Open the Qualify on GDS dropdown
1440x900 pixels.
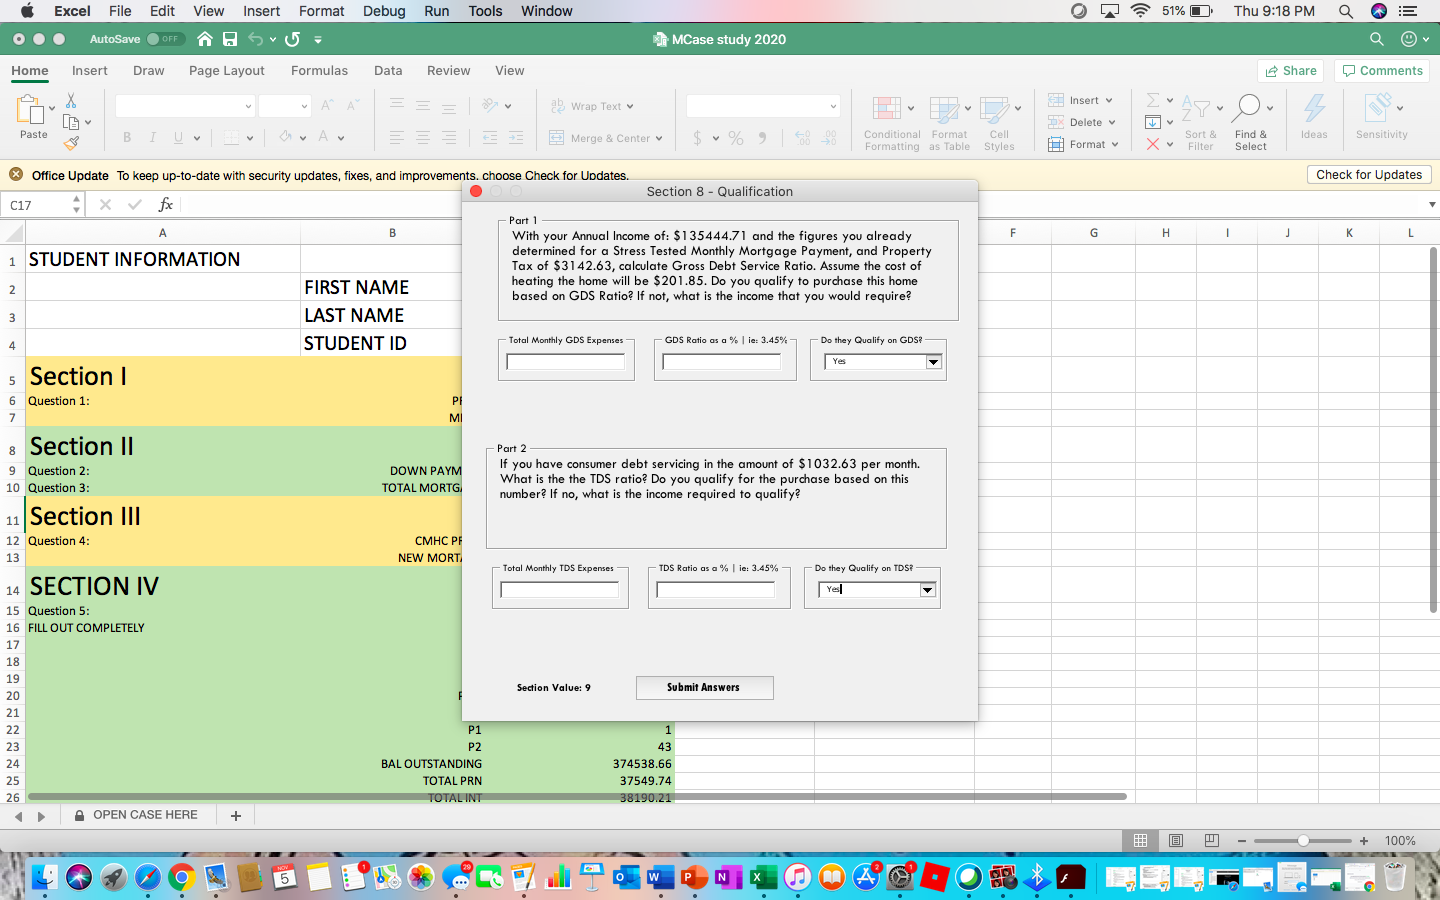tap(934, 362)
